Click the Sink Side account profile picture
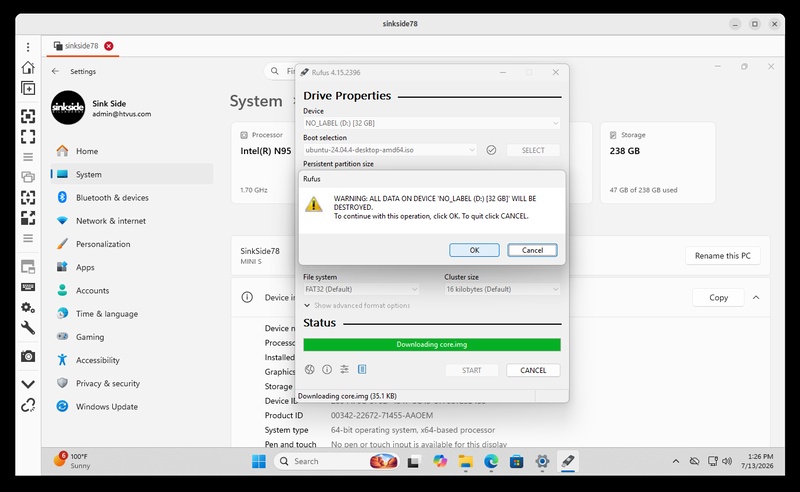The width and height of the screenshot is (800, 492). (x=68, y=108)
